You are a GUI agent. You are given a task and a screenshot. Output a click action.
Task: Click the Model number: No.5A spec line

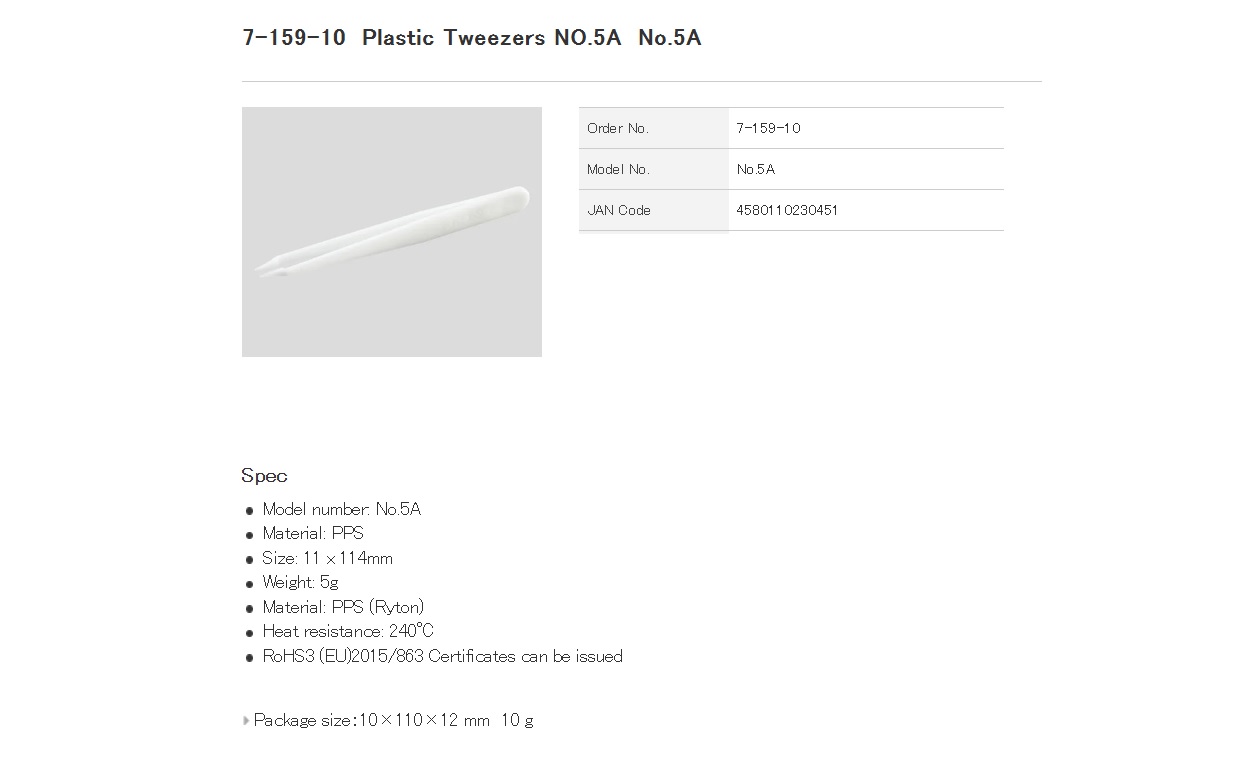click(x=341, y=509)
